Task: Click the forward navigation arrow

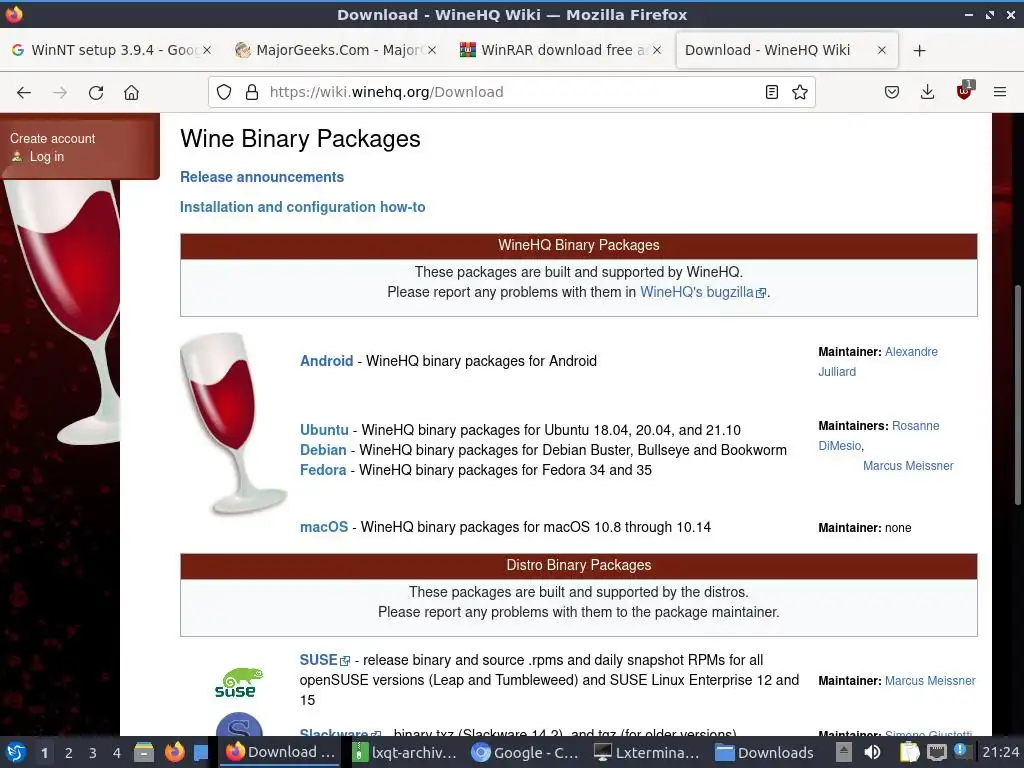Action: coord(60,92)
